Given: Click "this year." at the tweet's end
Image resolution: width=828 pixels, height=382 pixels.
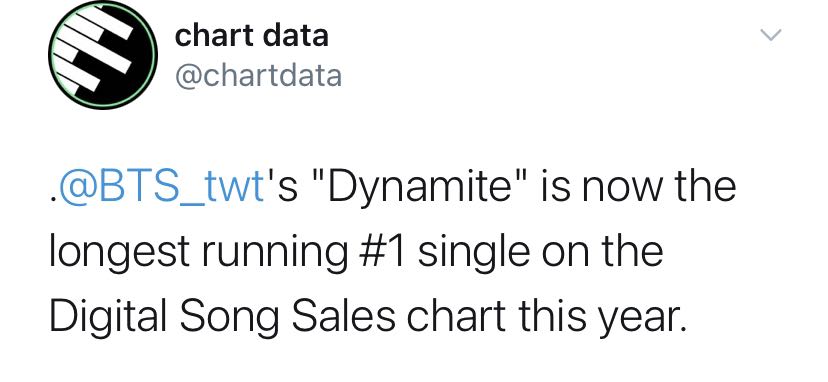Looking at the screenshot, I should (x=602, y=316).
